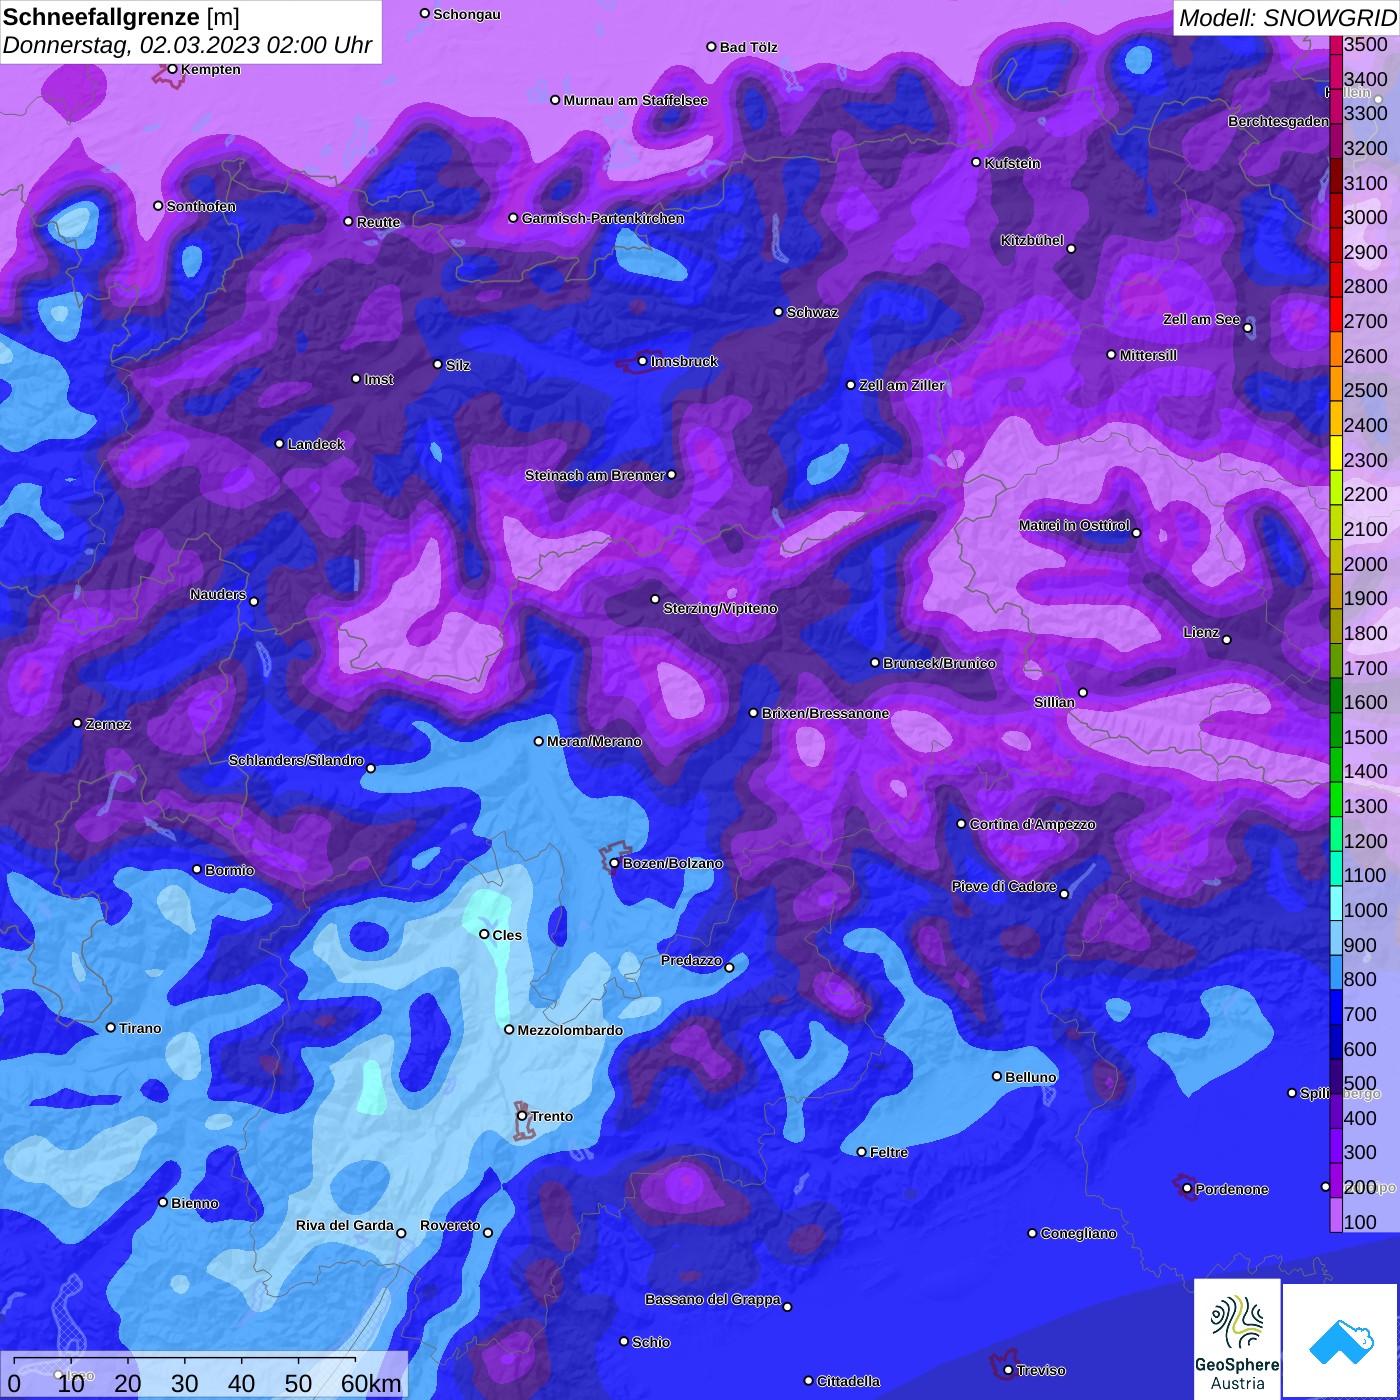Click the Mezzolombardo label
Image resolution: width=1400 pixels, height=1400 pixels.
(x=570, y=1030)
